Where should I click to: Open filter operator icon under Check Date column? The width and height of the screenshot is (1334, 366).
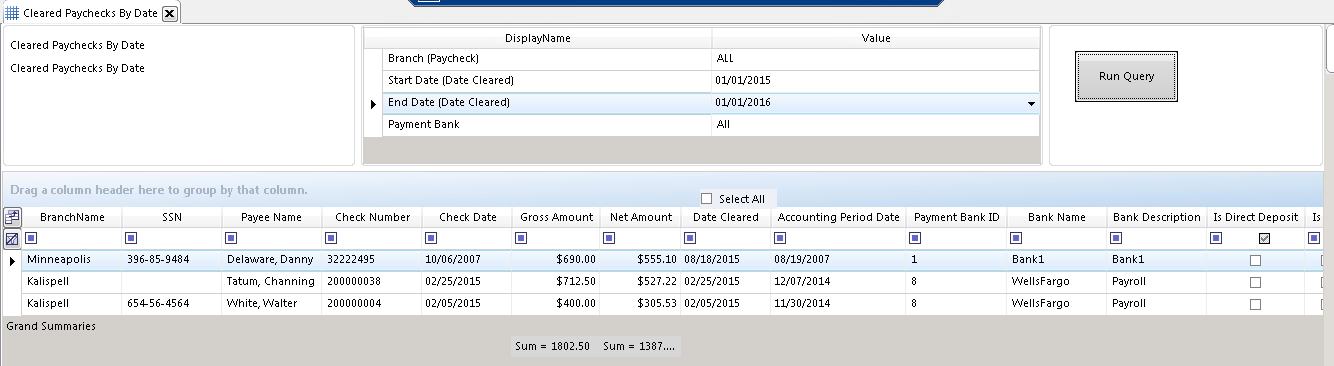[431, 238]
